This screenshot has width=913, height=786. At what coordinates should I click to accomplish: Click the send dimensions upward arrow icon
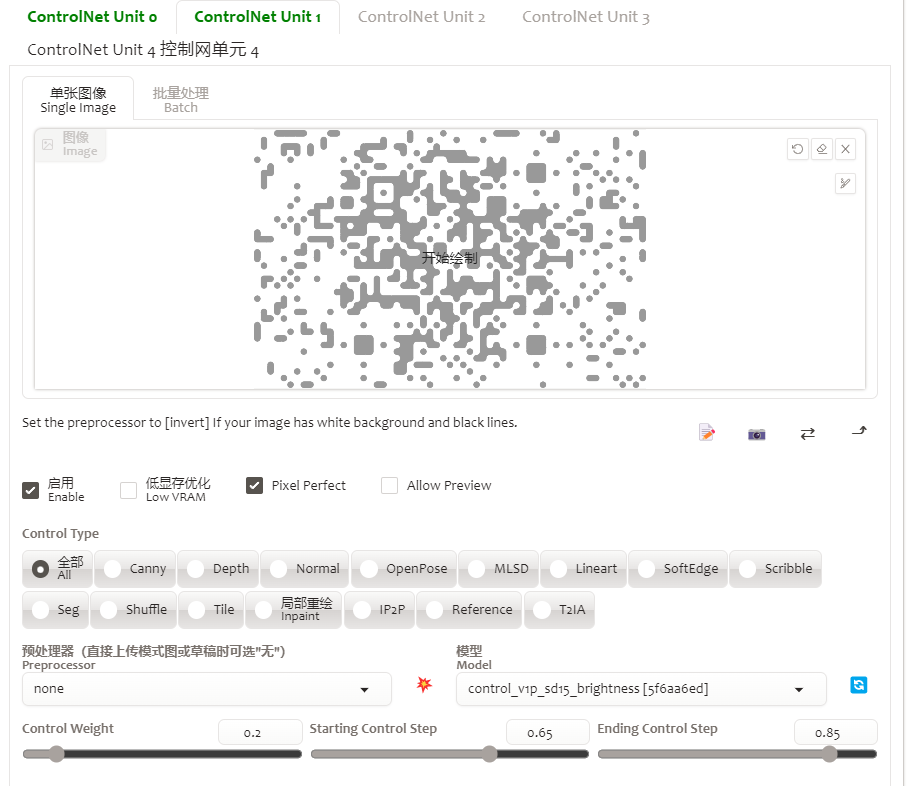859,431
